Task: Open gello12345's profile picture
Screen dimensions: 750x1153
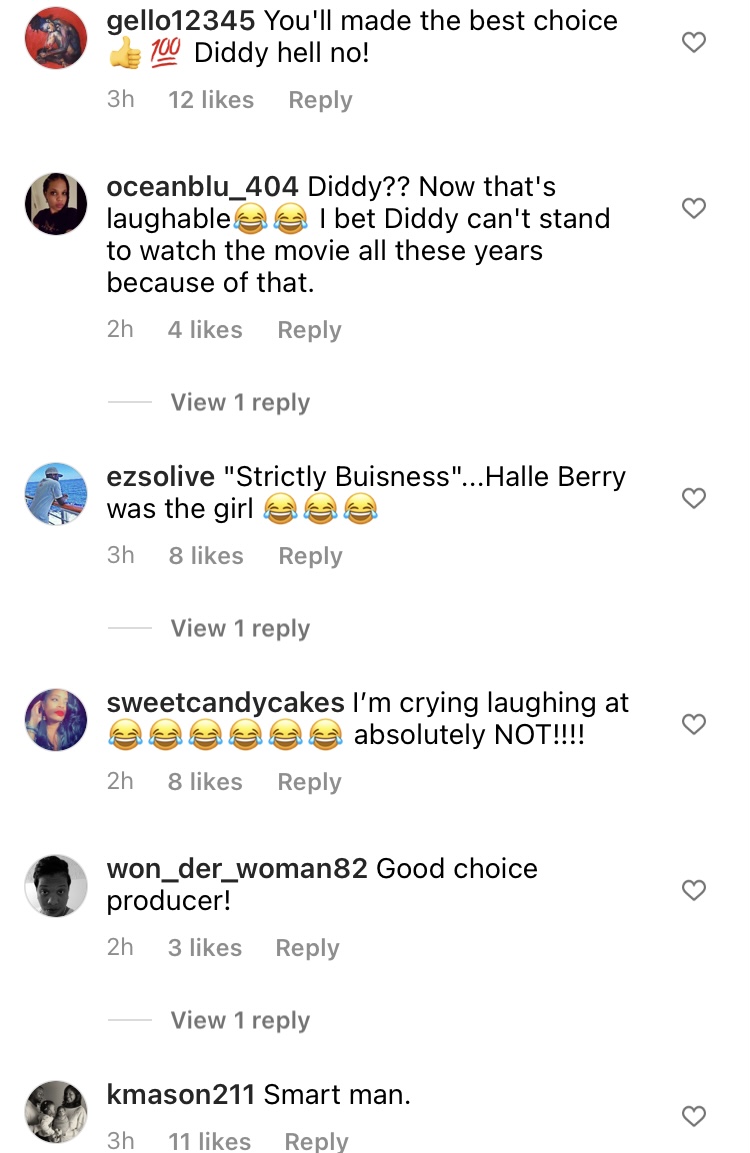Action: coord(56,37)
